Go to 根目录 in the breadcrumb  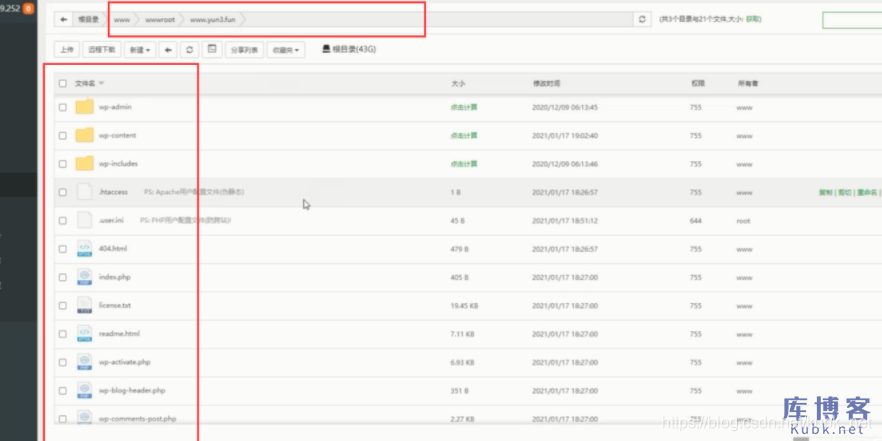coord(88,19)
